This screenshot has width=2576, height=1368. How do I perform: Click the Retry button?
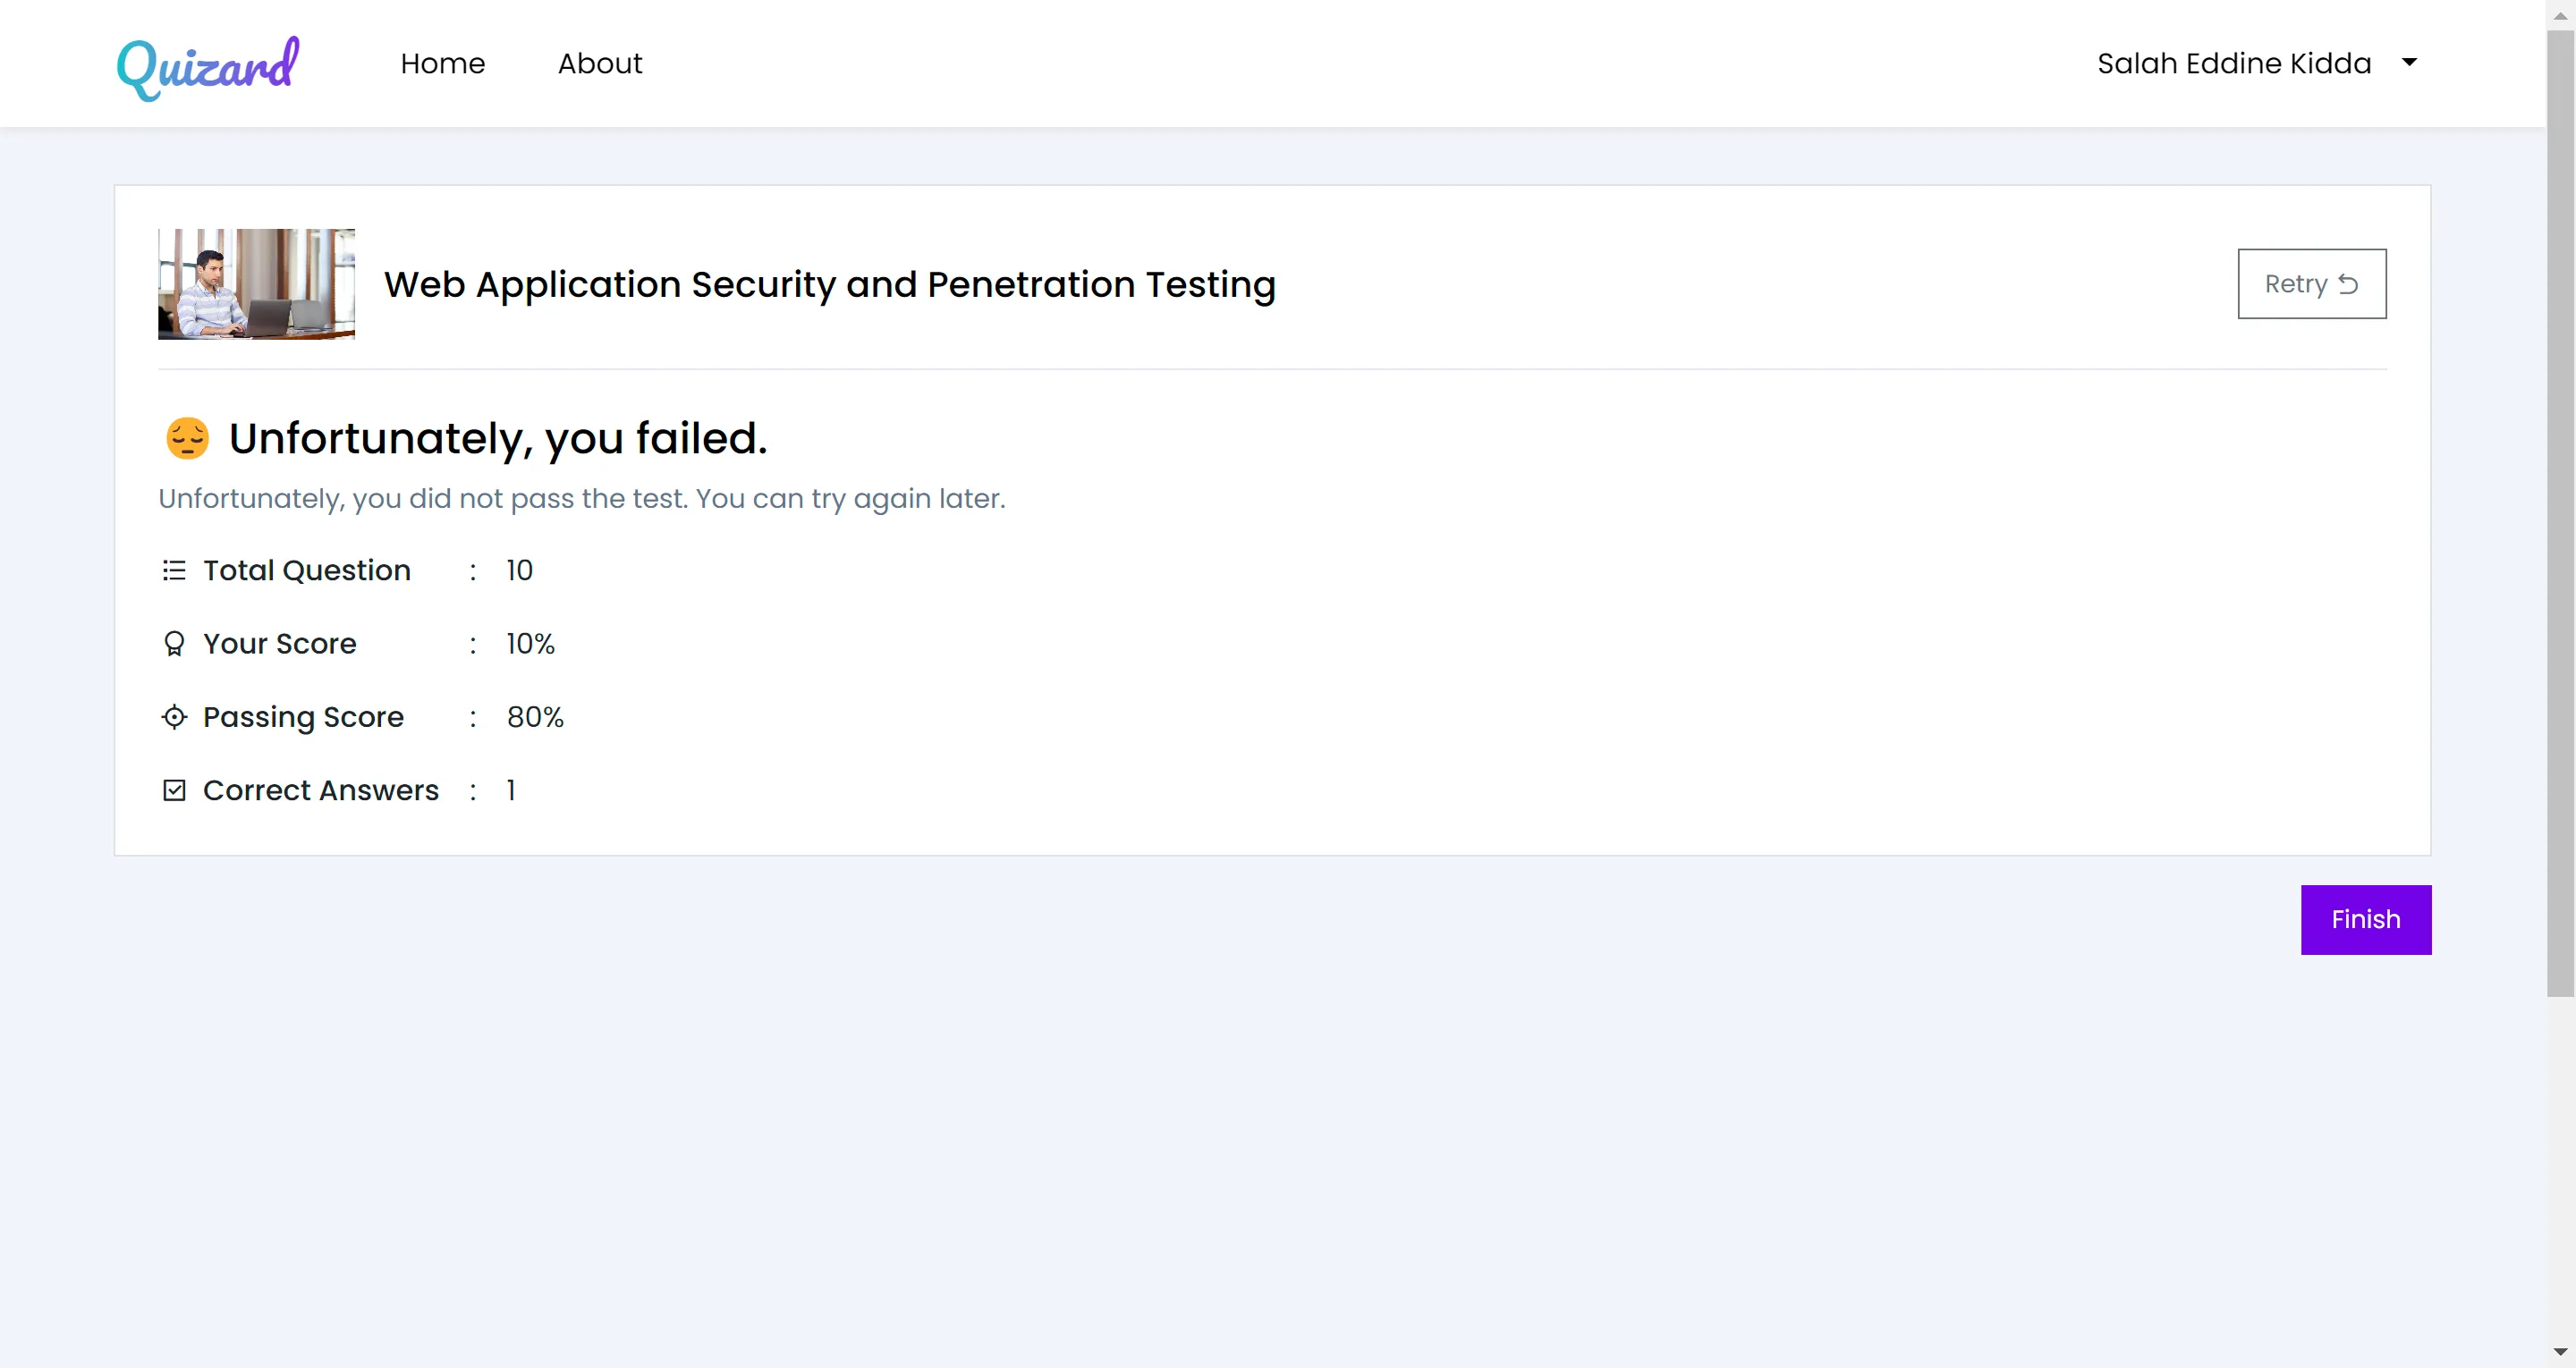[2311, 284]
